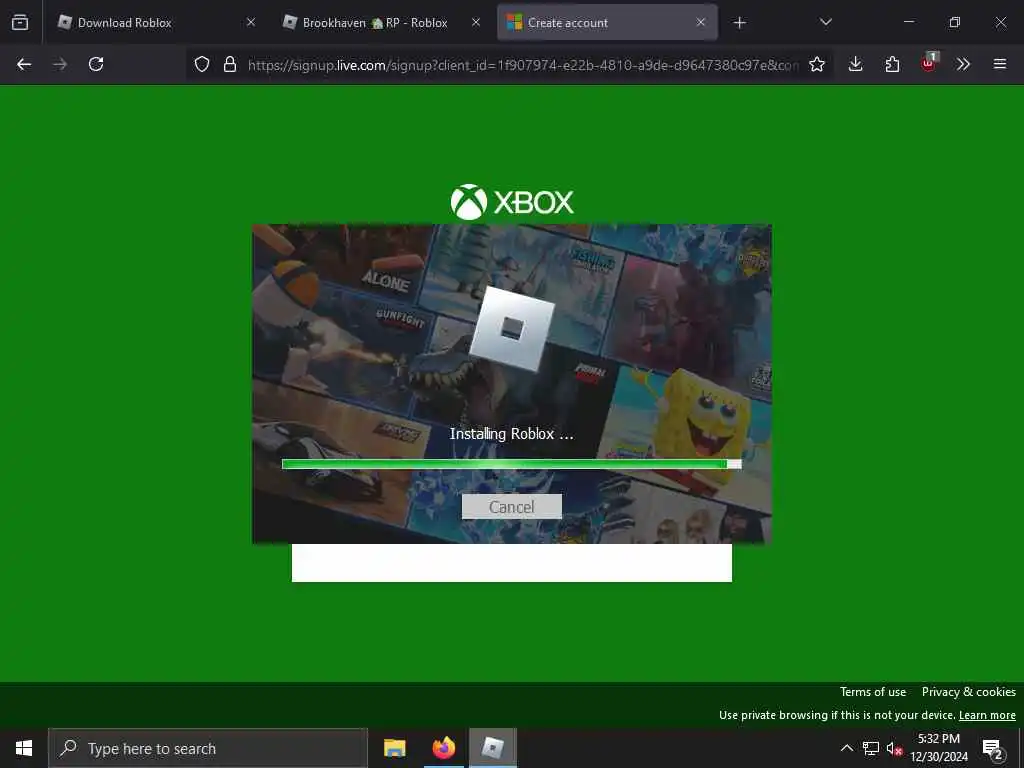Open the muted volume tray icon
Viewport: 1024px width, 768px height.
click(x=894, y=749)
